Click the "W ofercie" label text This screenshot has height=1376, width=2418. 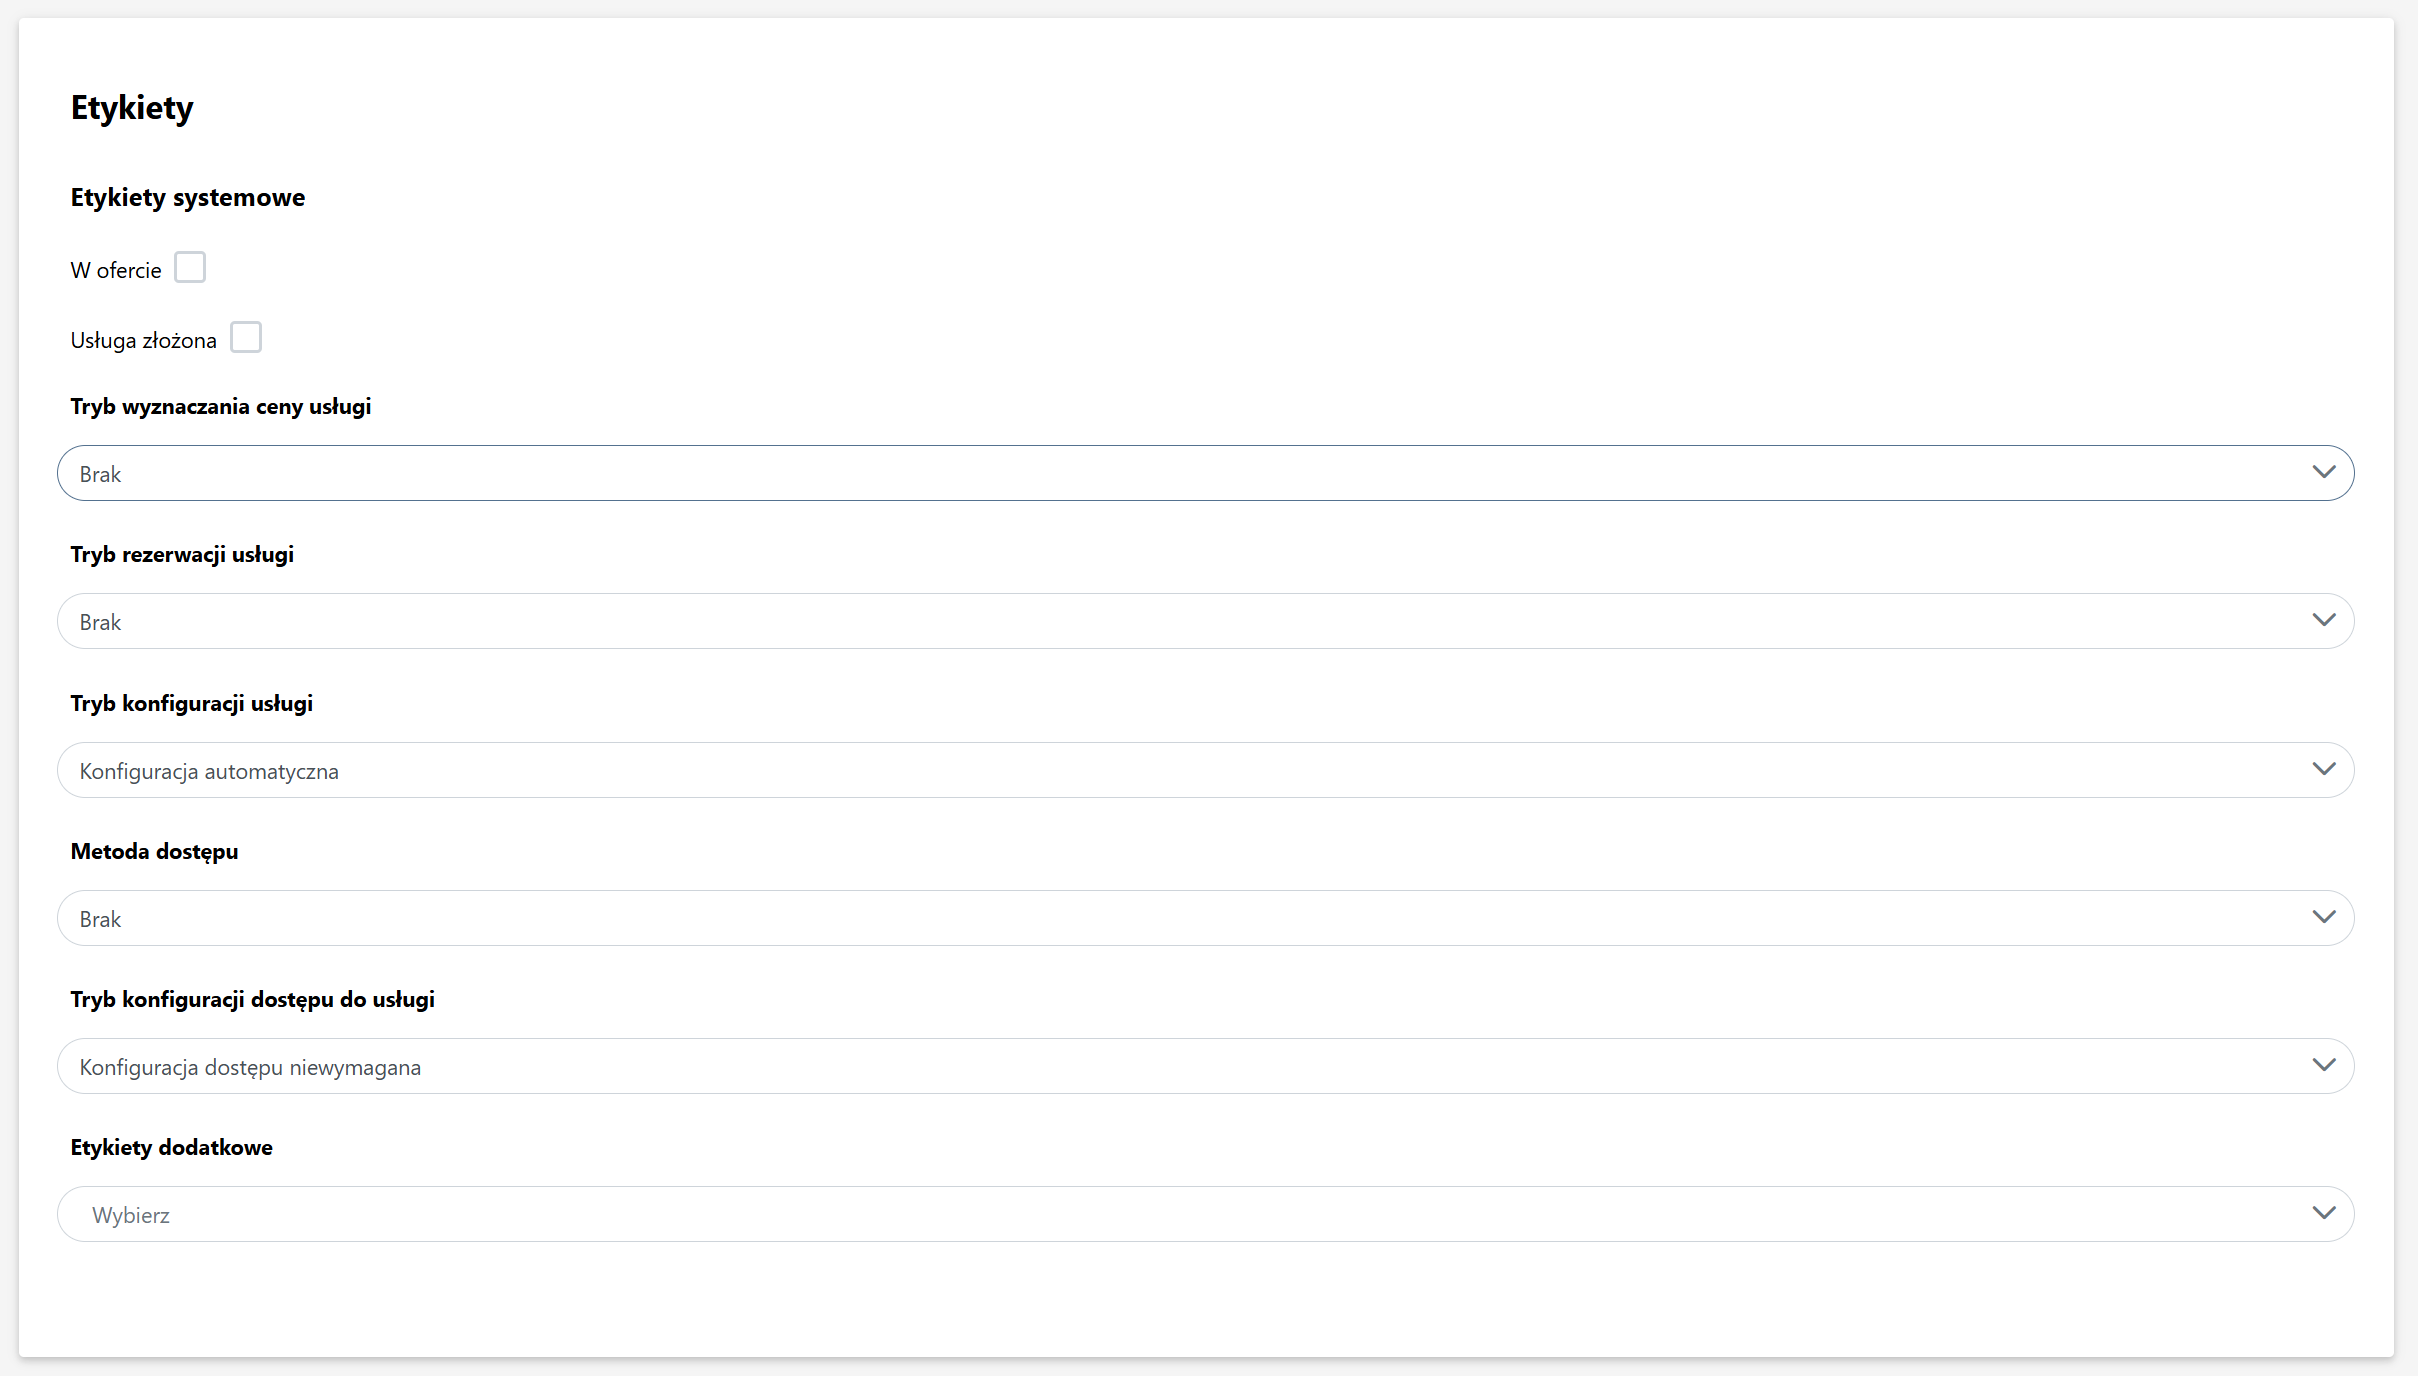click(116, 271)
